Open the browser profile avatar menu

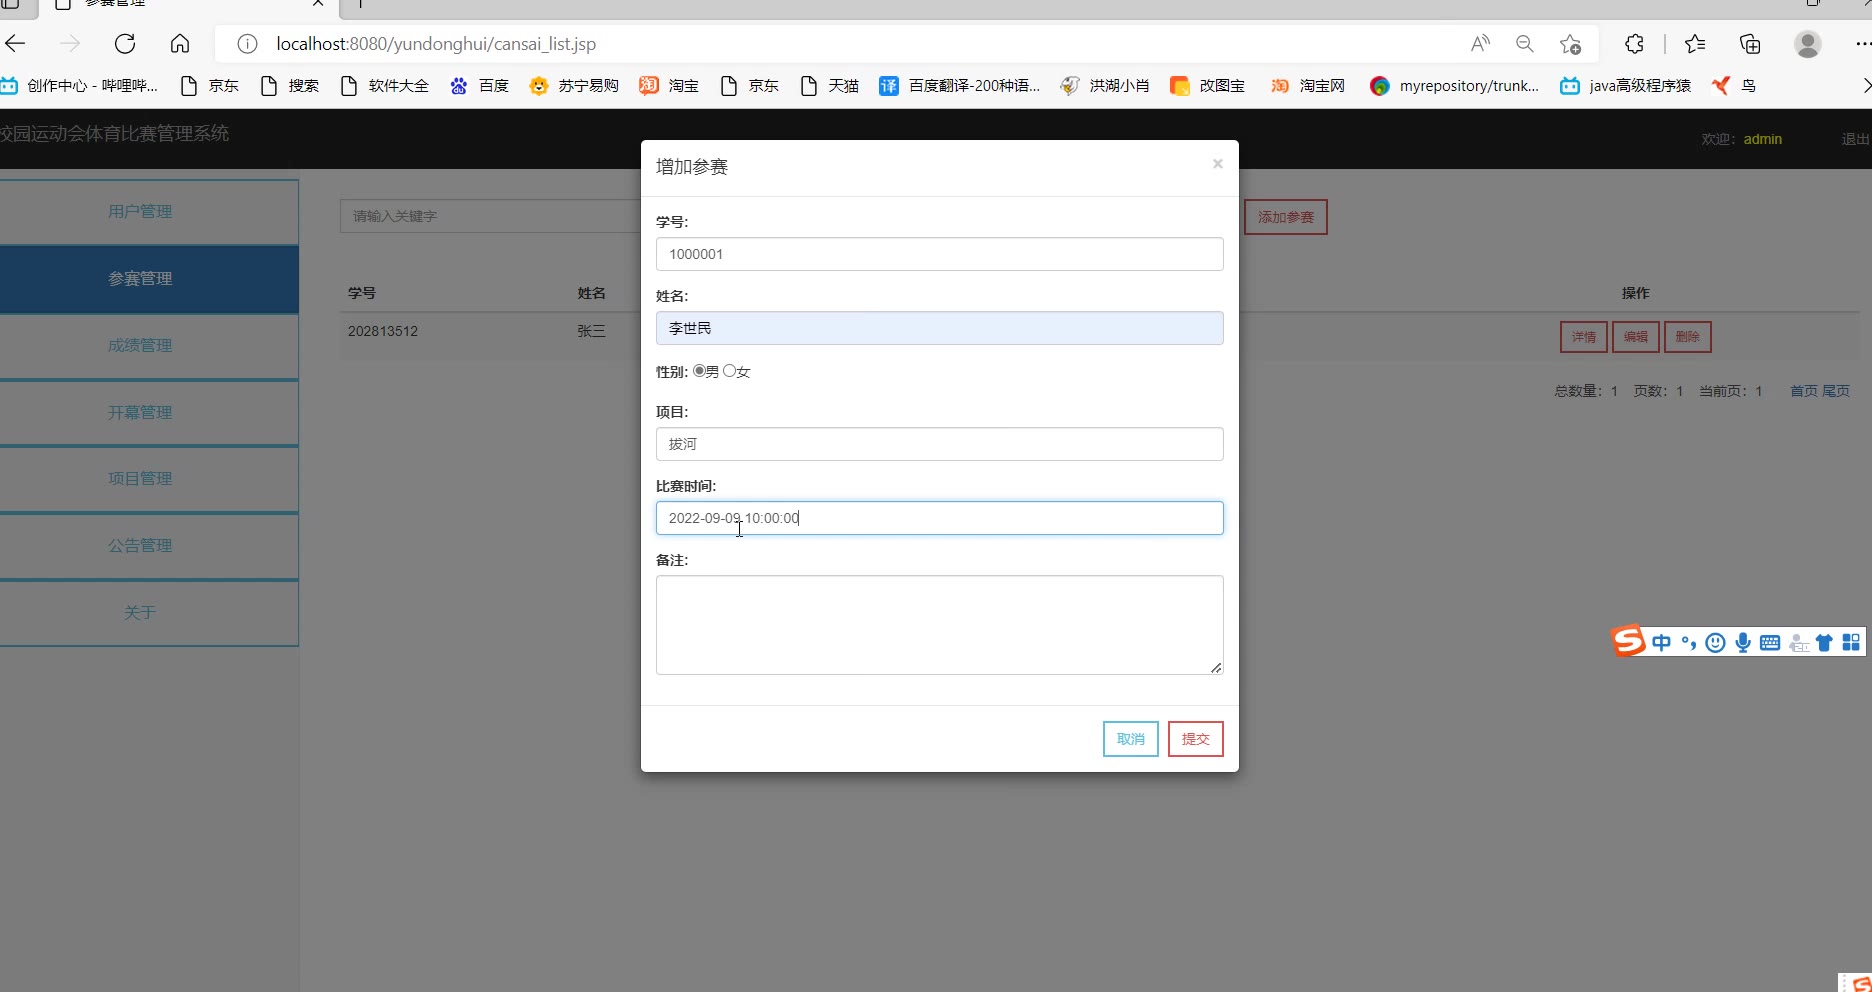[x=1807, y=44]
